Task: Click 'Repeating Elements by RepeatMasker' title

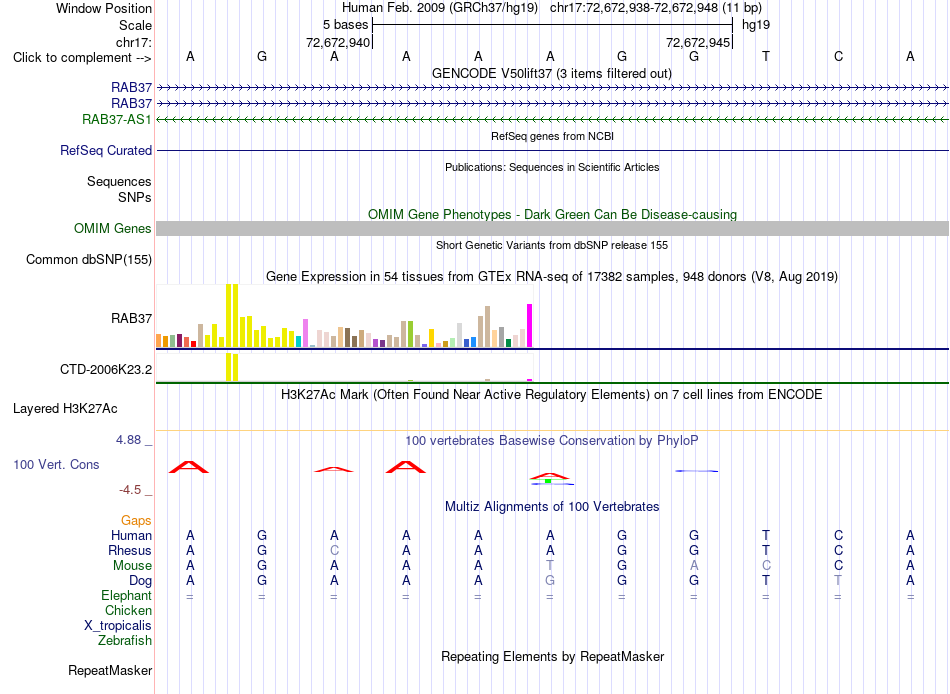Action: pyautogui.click(x=552, y=656)
